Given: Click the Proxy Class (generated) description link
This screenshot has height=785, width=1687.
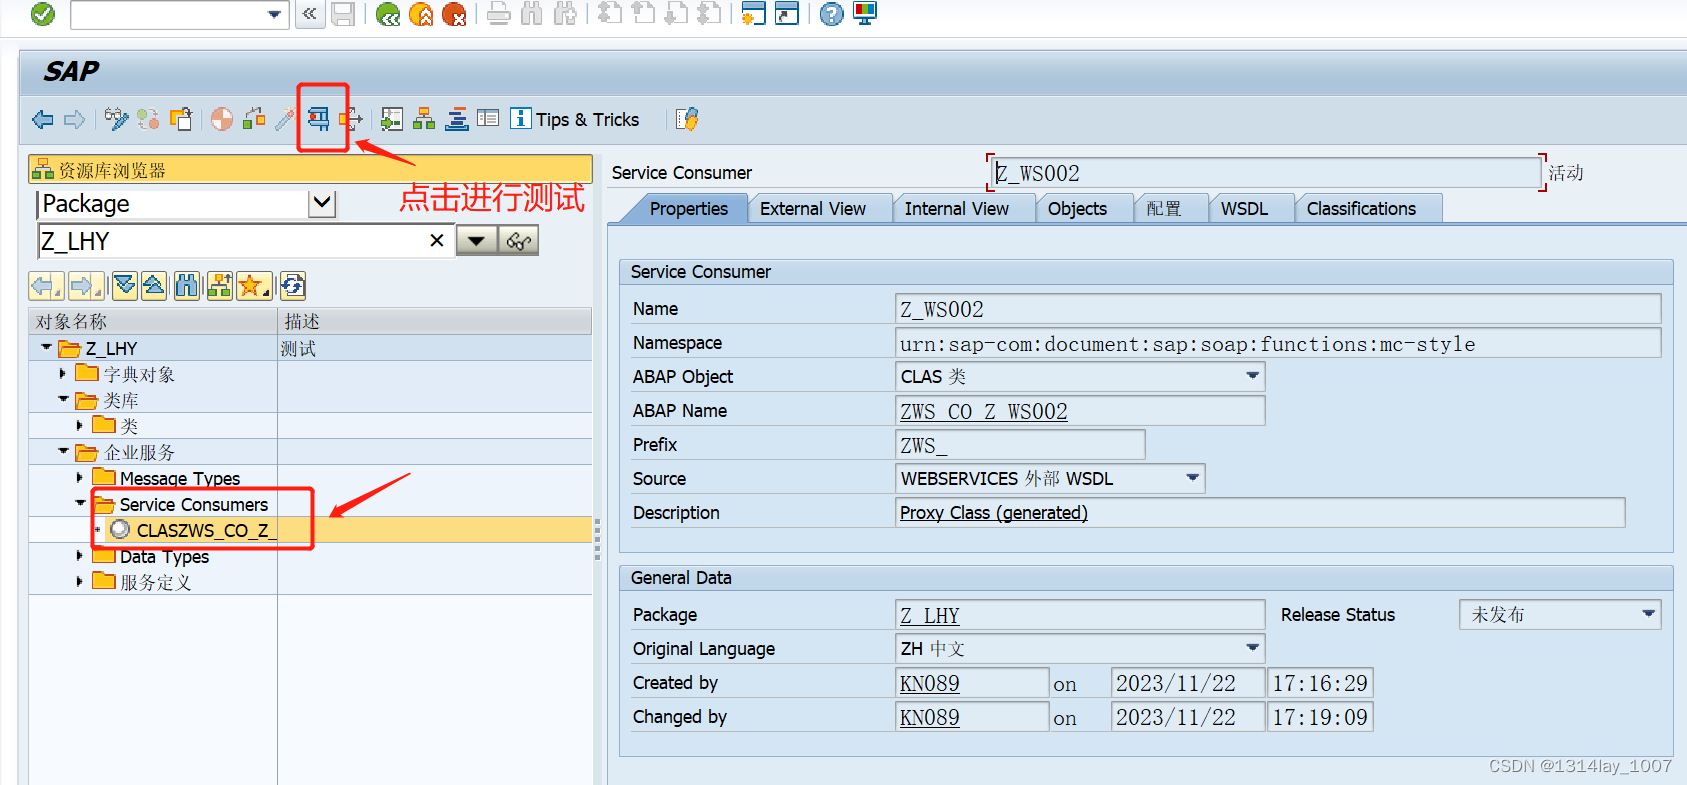Looking at the screenshot, I should point(994,513).
